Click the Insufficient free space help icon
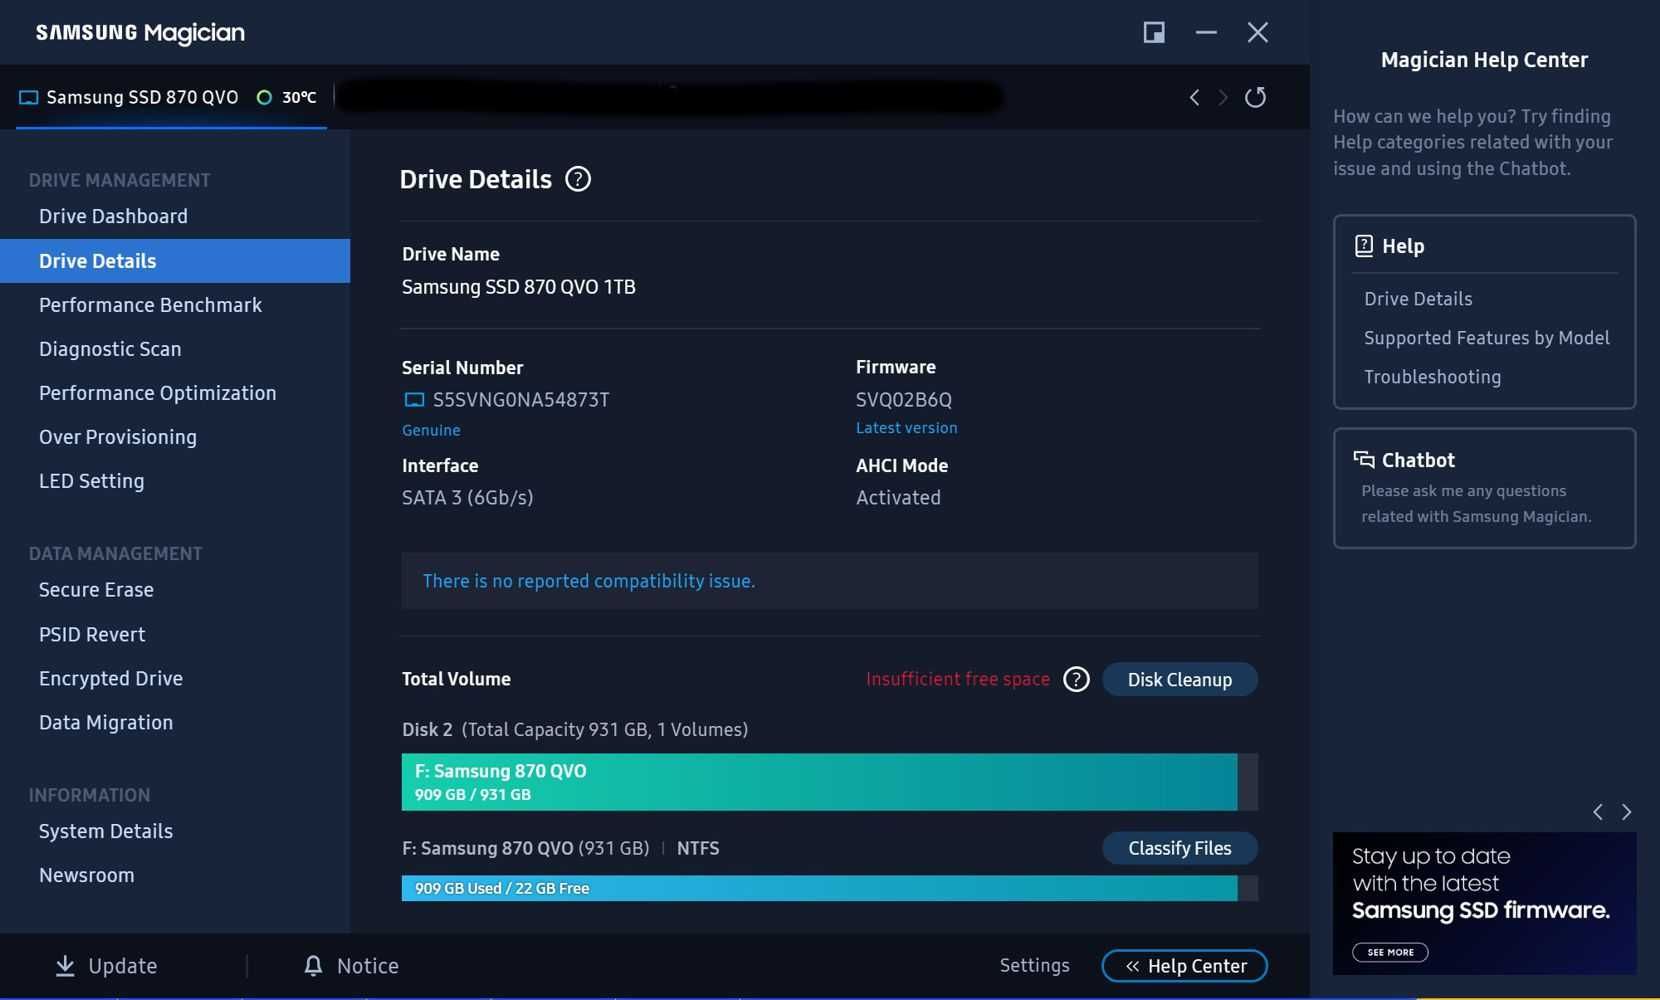Viewport: 1660px width, 1000px height. click(1076, 680)
